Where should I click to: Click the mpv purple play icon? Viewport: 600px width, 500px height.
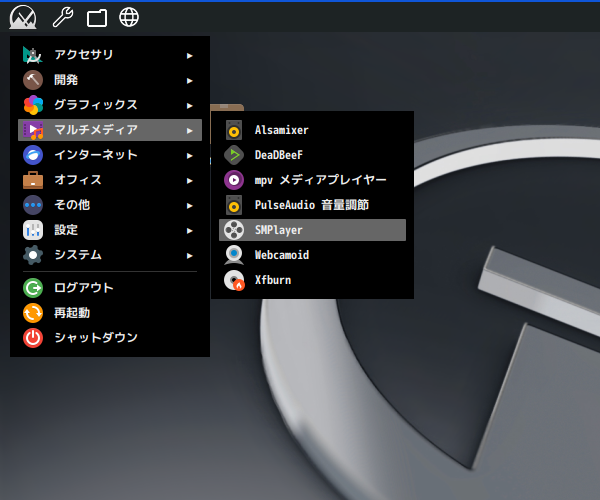[234, 180]
